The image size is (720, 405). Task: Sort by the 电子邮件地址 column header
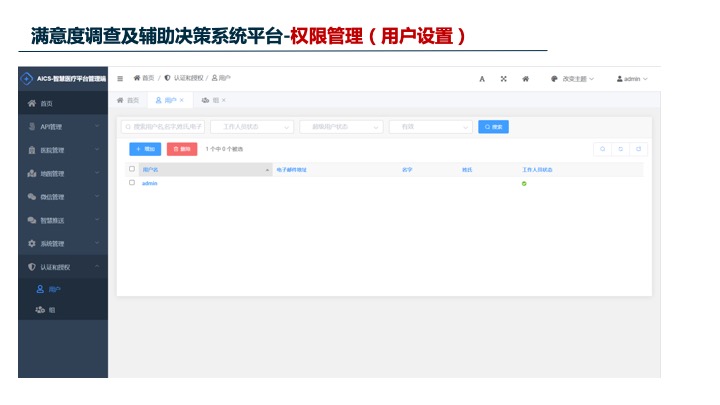click(291, 170)
